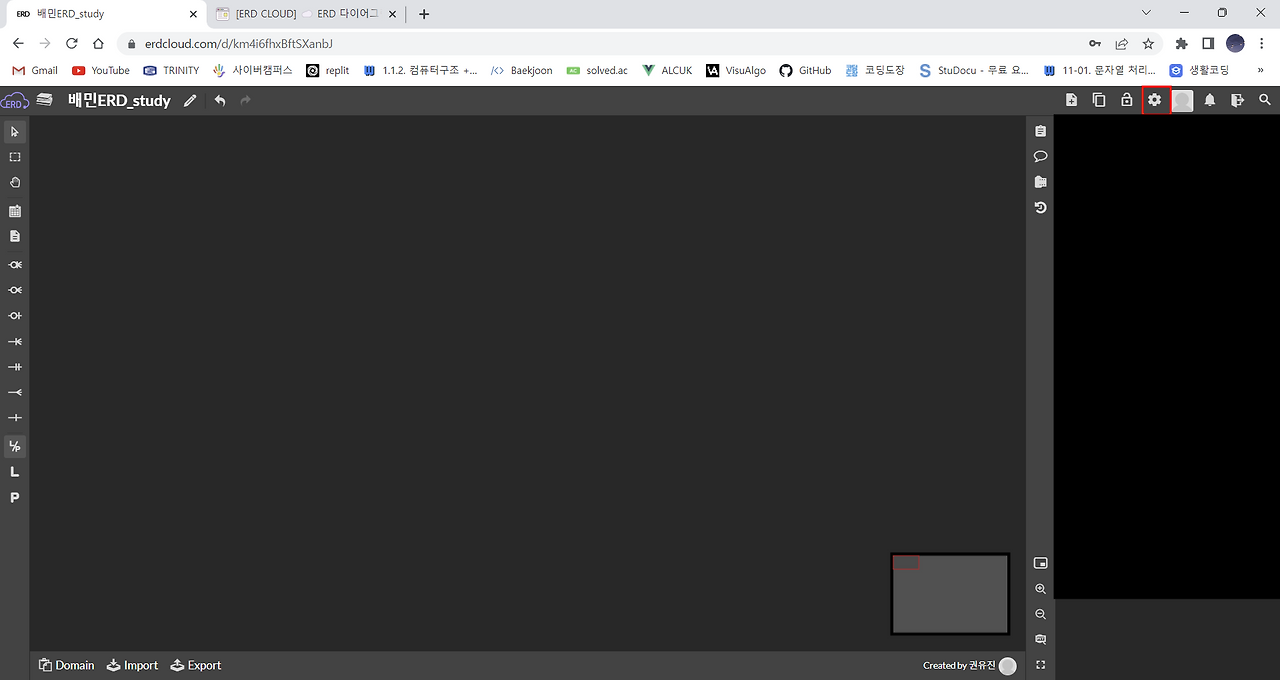Go back in browser history
Screen dimensions: 1280x680
[18, 44]
